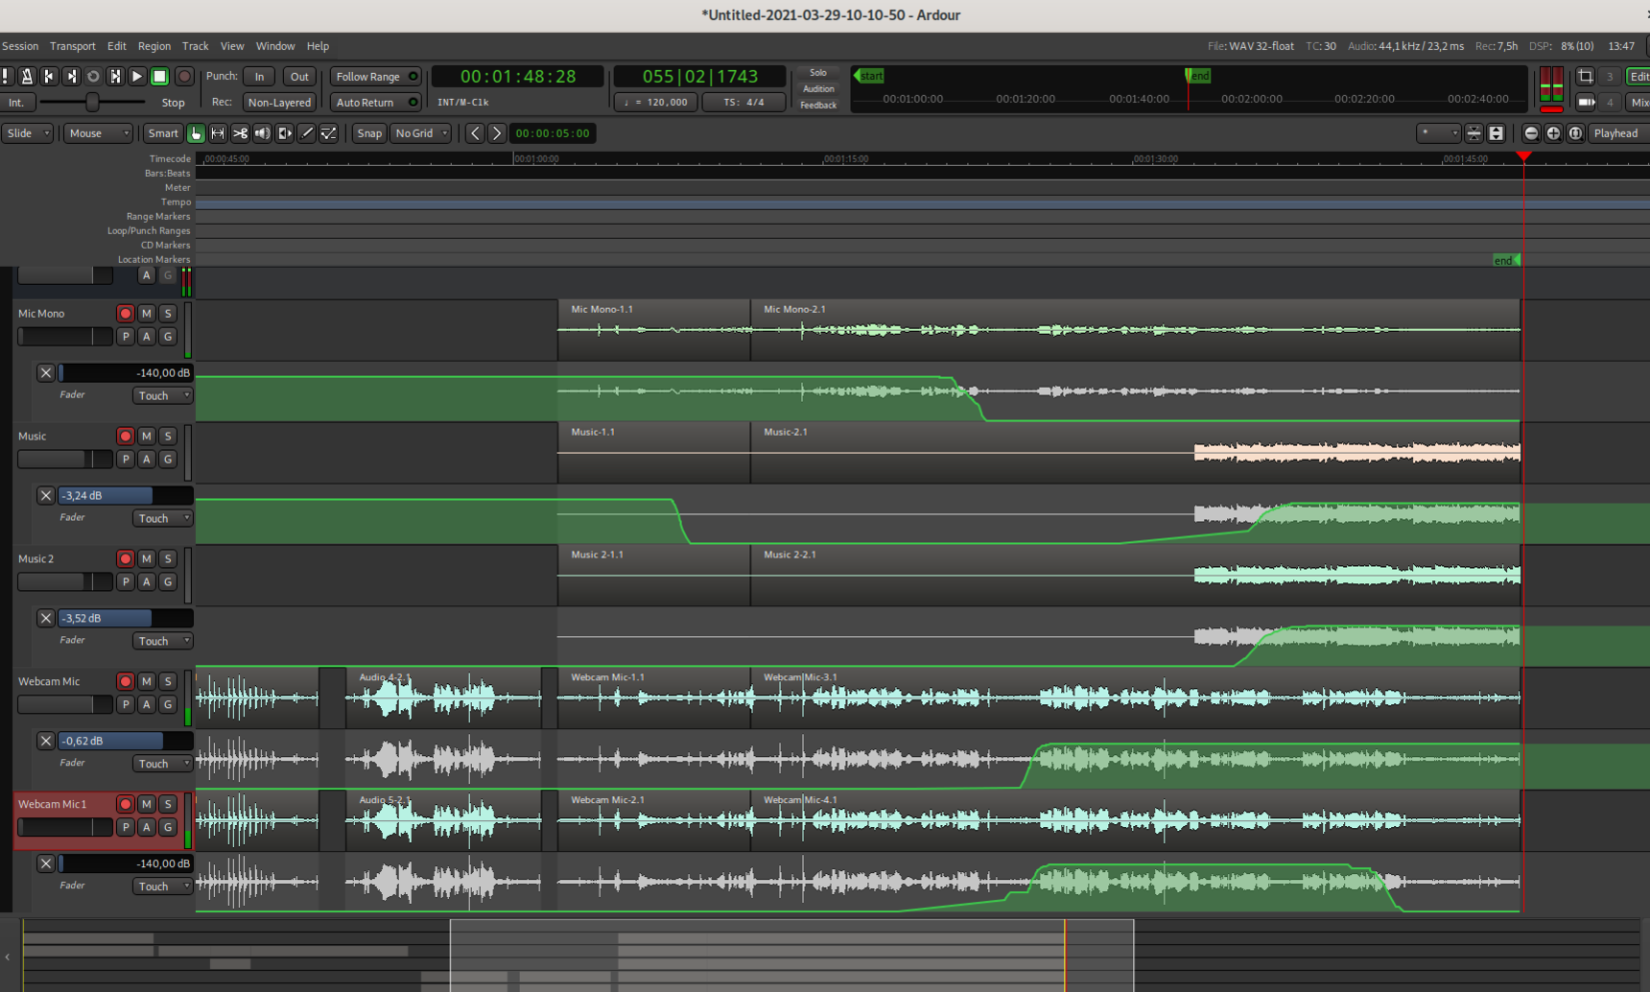Click the Int. sync source button
The height and width of the screenshot is (992, 1650).
click(x=16, y=102)
